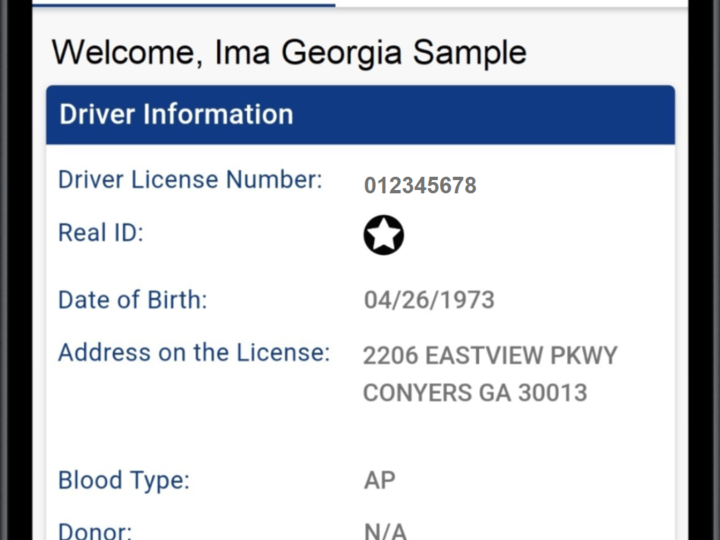Click the Driver License Number label

[190, 180]
